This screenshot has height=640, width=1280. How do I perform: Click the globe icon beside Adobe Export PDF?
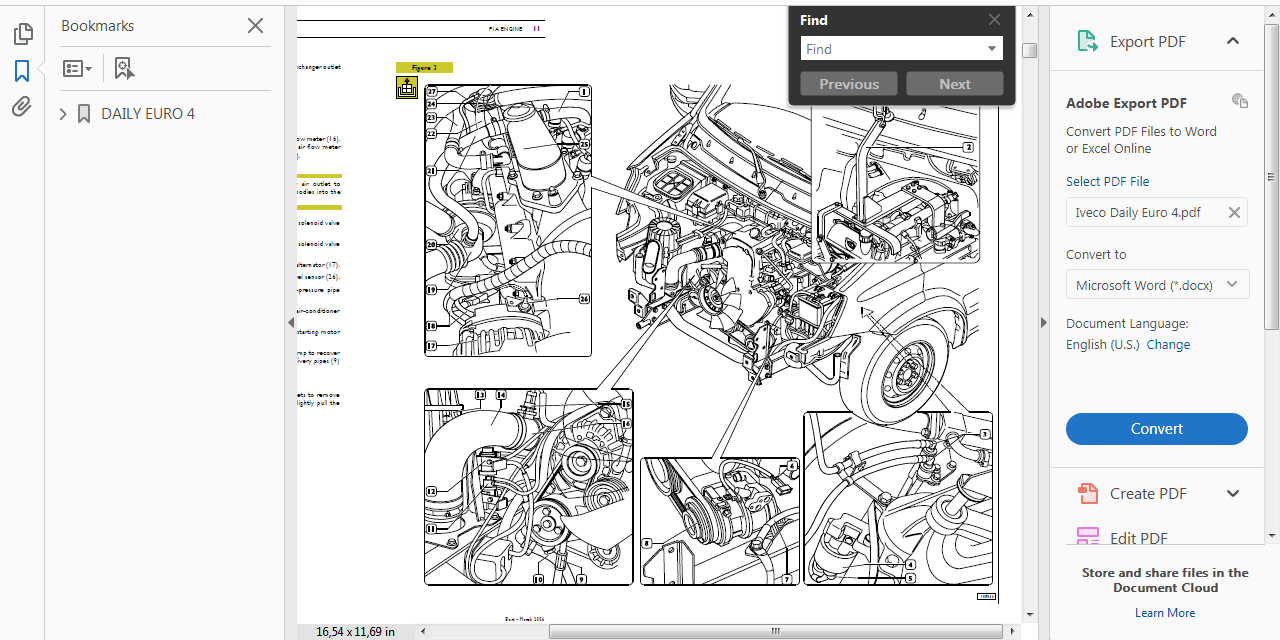tap(1239, 101)
